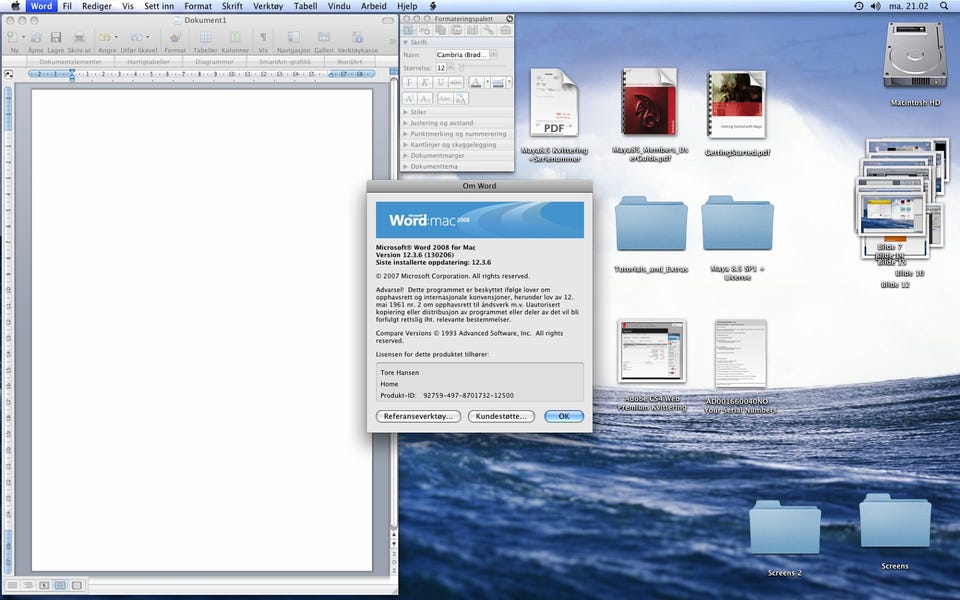Click the Skriv ut printer icon
Image resolution: width=960 pixels, height=600 pixels.
click(x=80, y=37)
